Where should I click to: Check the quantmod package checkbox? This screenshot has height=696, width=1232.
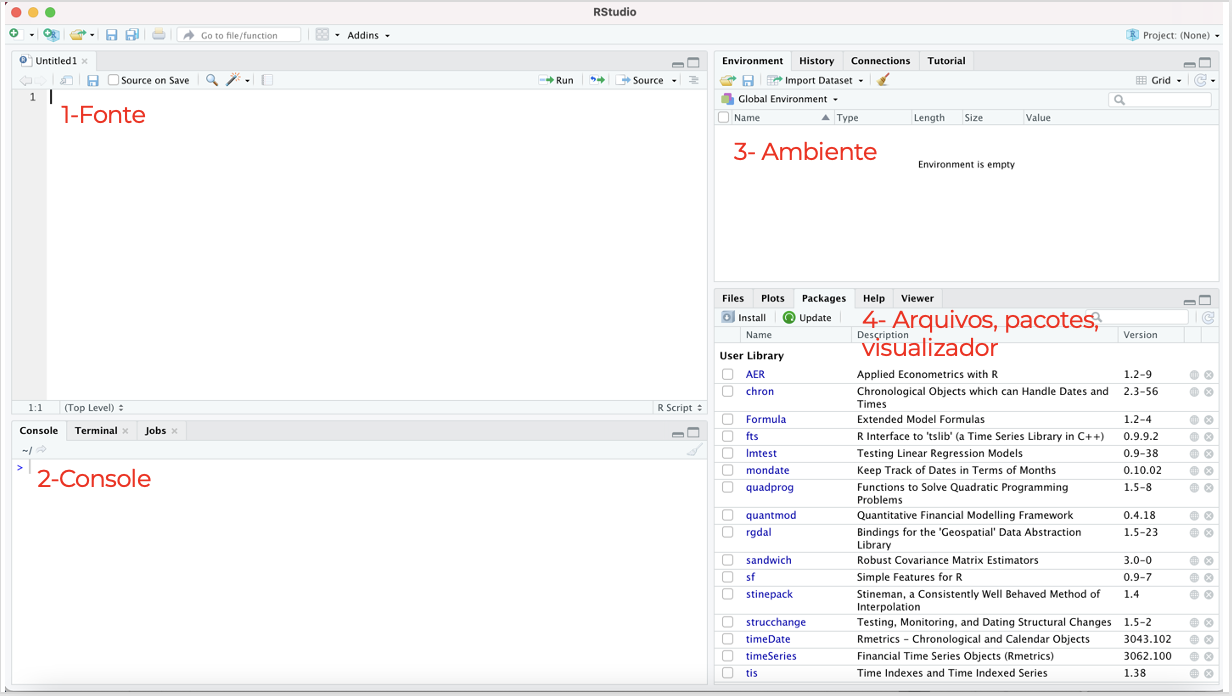(x=727, y=516)
